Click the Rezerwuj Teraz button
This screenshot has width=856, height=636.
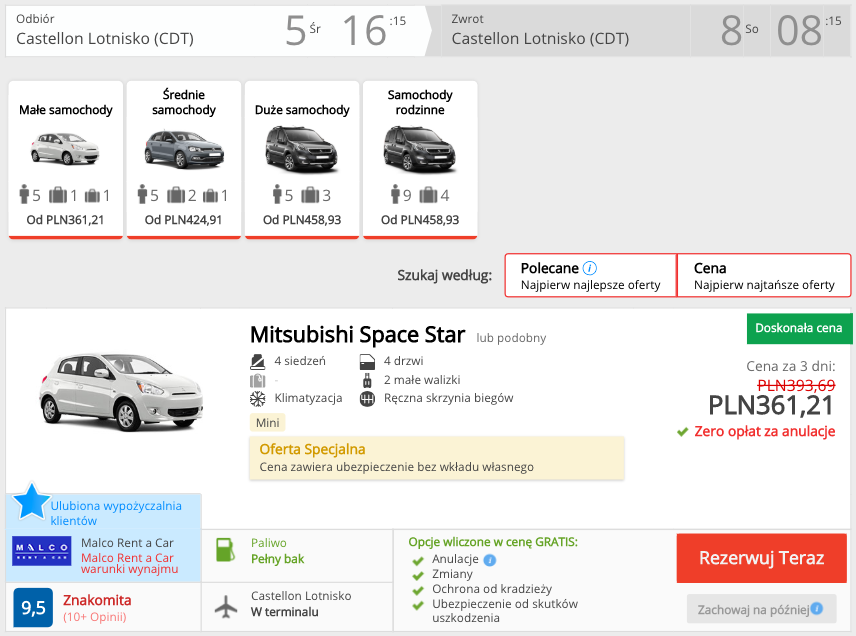tap(762, 558)
